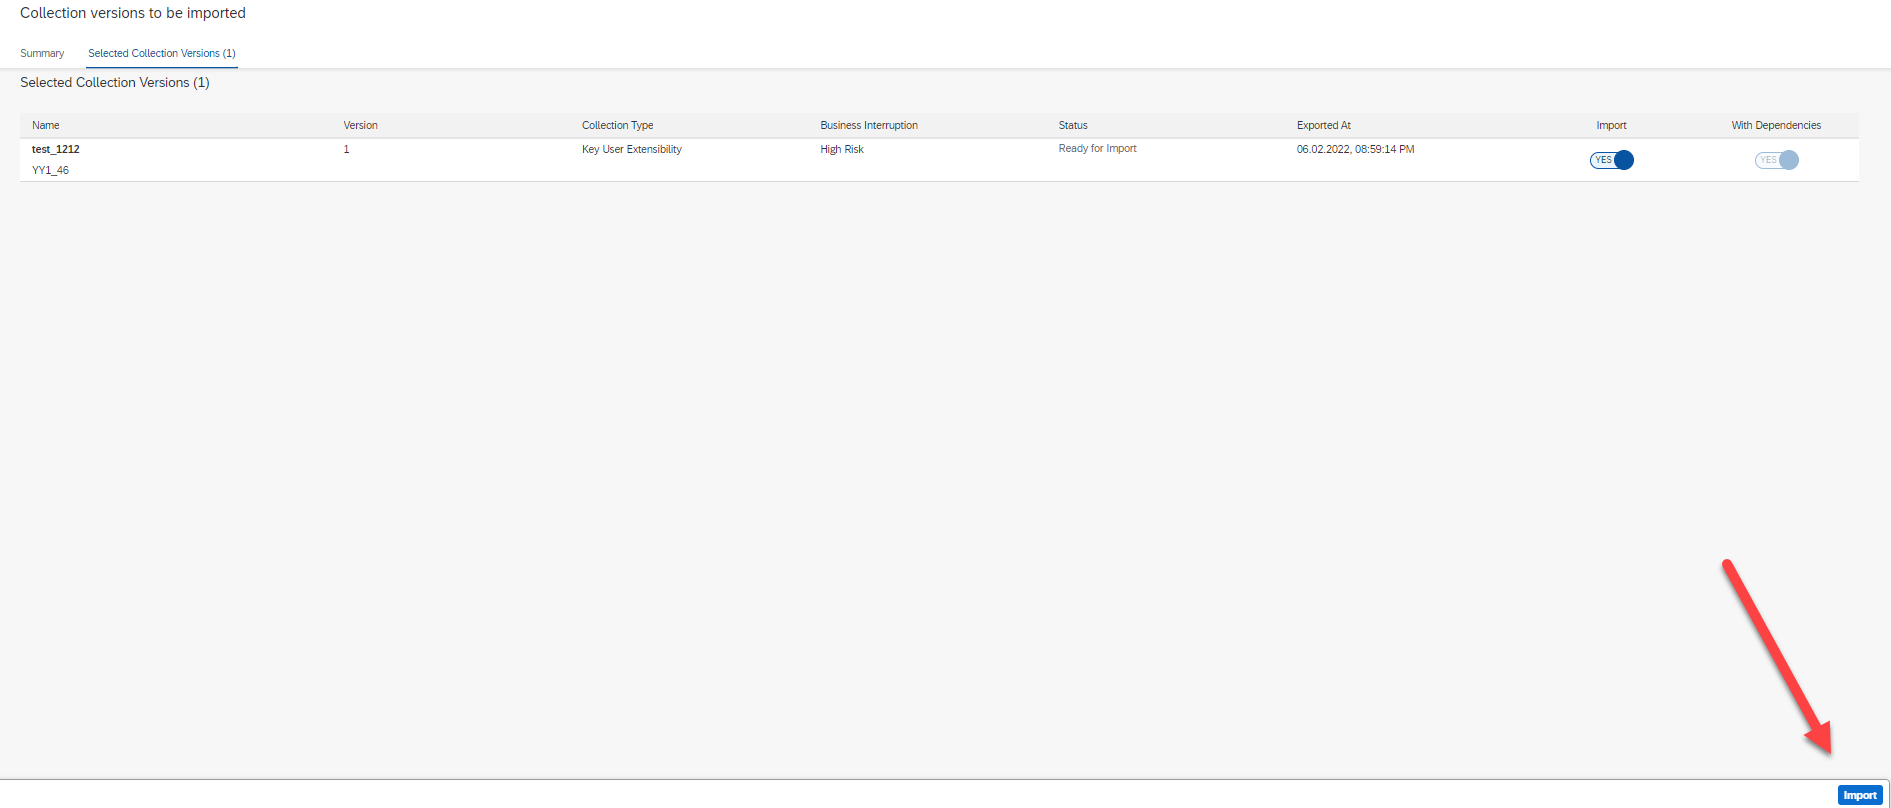Click the Import button in the footer

(x=1859, y=795)
